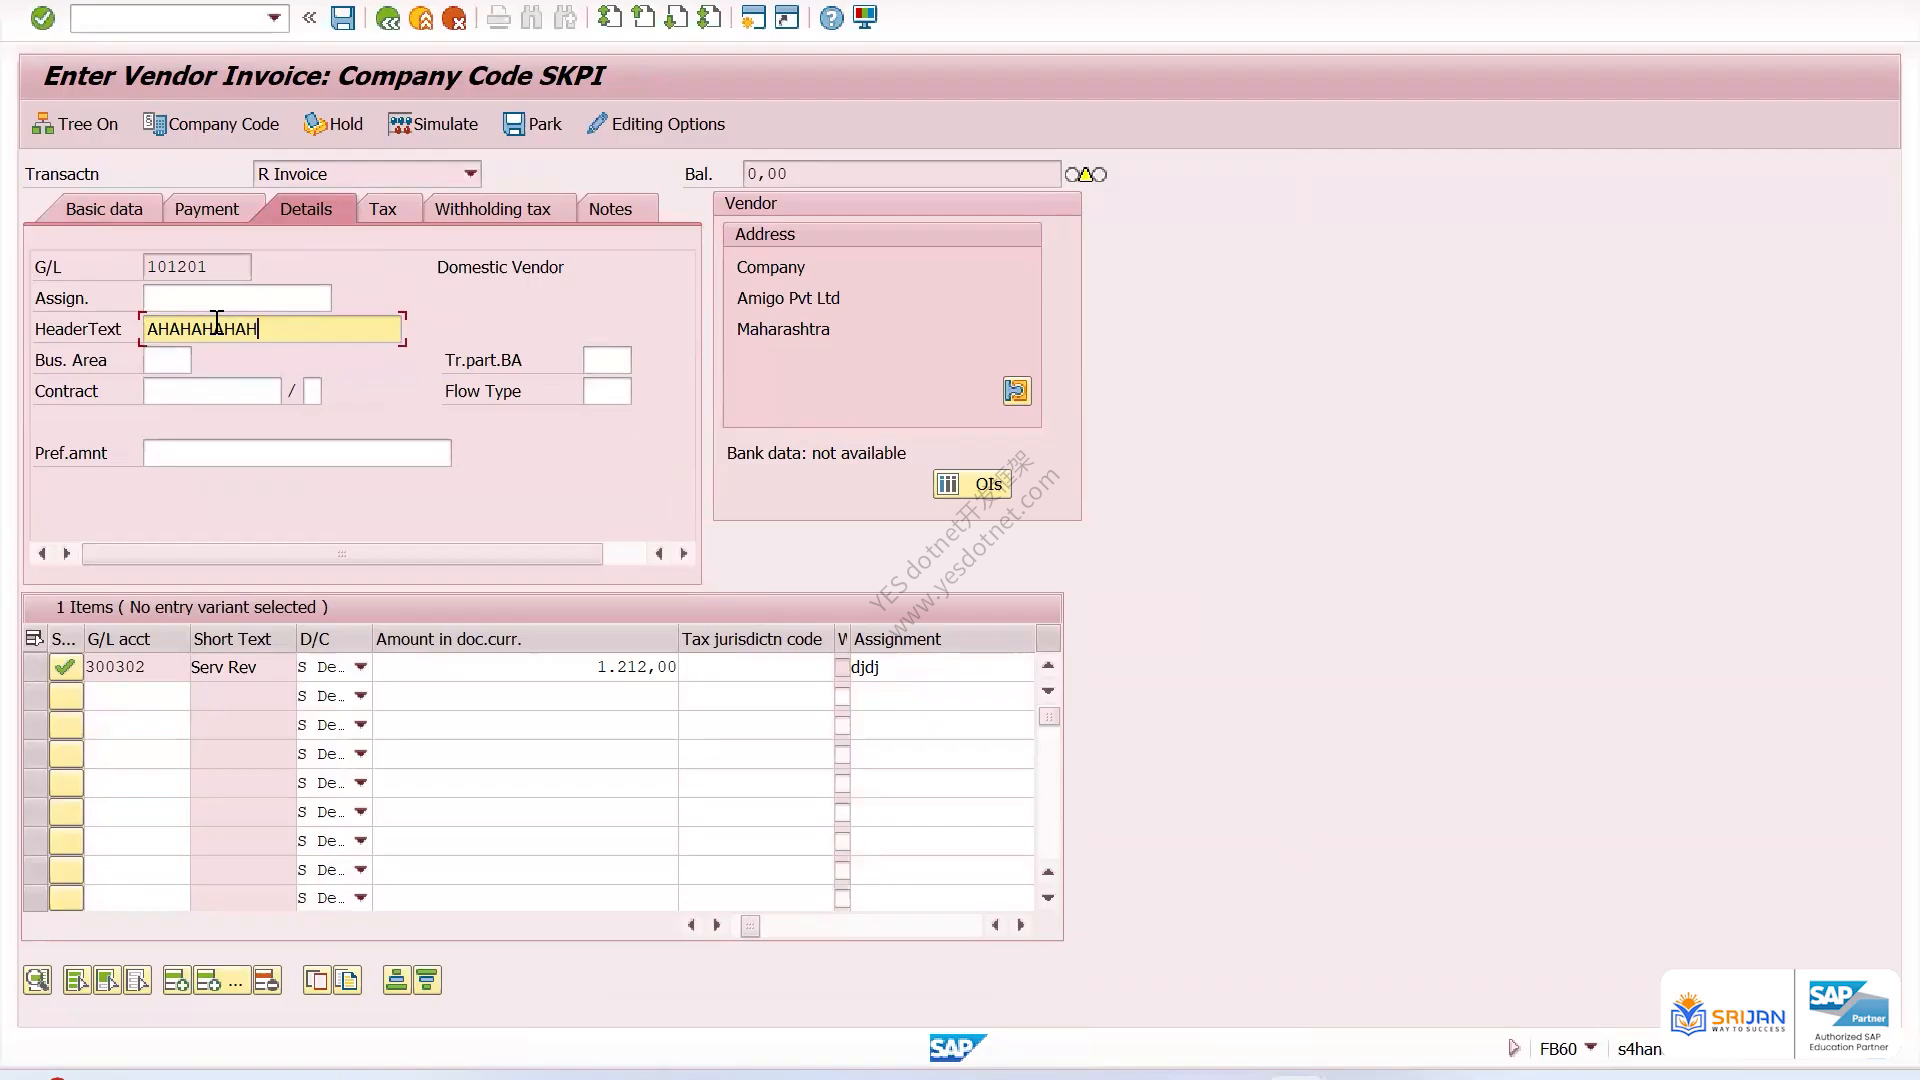Expand the D/C dropdown in first item row
Viewport: 1920px width, 1080px height.
[x=361, y=667]
